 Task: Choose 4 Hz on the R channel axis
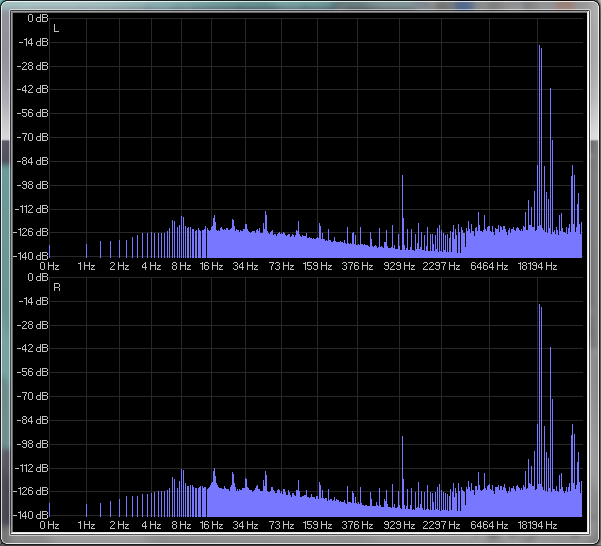pos(151,525)
